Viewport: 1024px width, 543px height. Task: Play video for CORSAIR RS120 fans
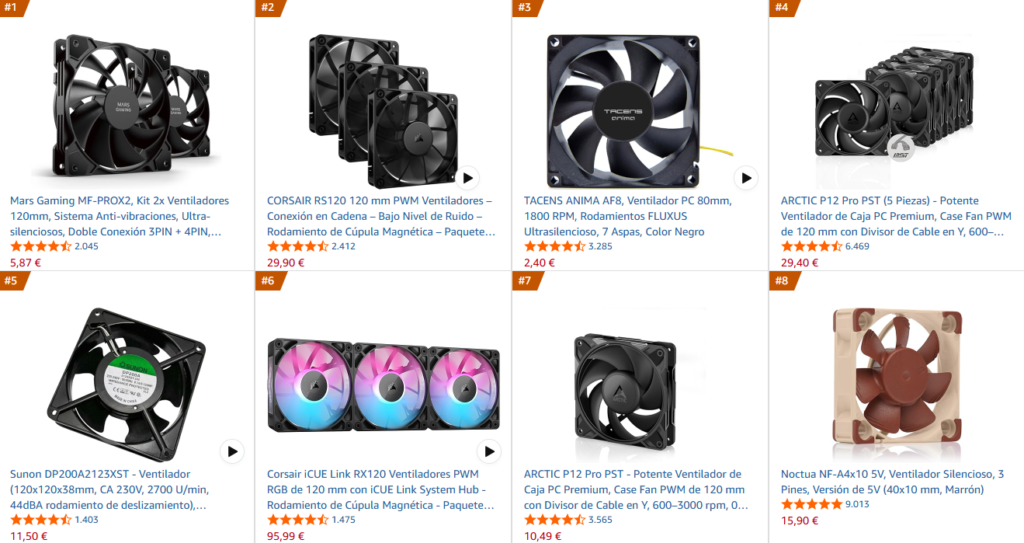[x=468, y=178]
